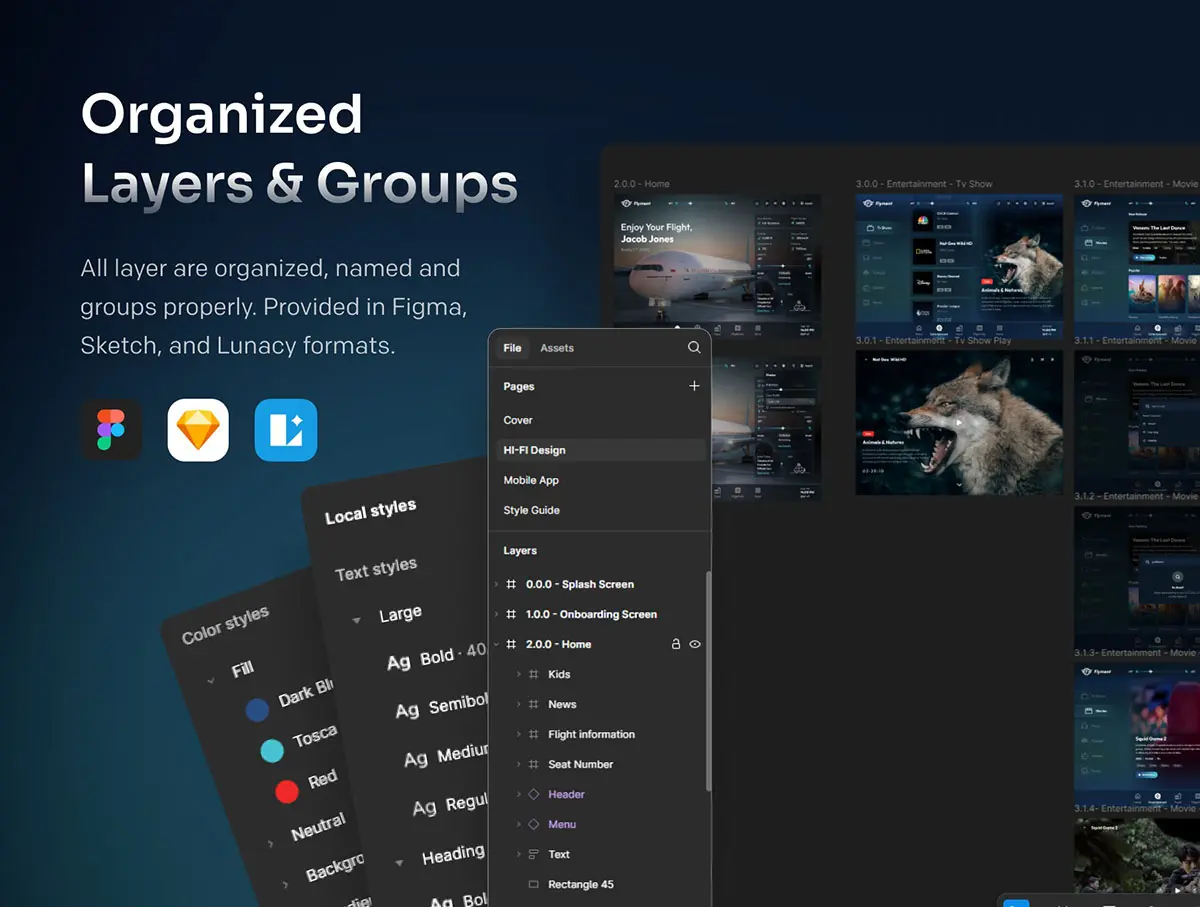Screen dimensions: 1200x907
Task: Click the lock icon on 2.0.0 - Home
Action: pos(675,645)
